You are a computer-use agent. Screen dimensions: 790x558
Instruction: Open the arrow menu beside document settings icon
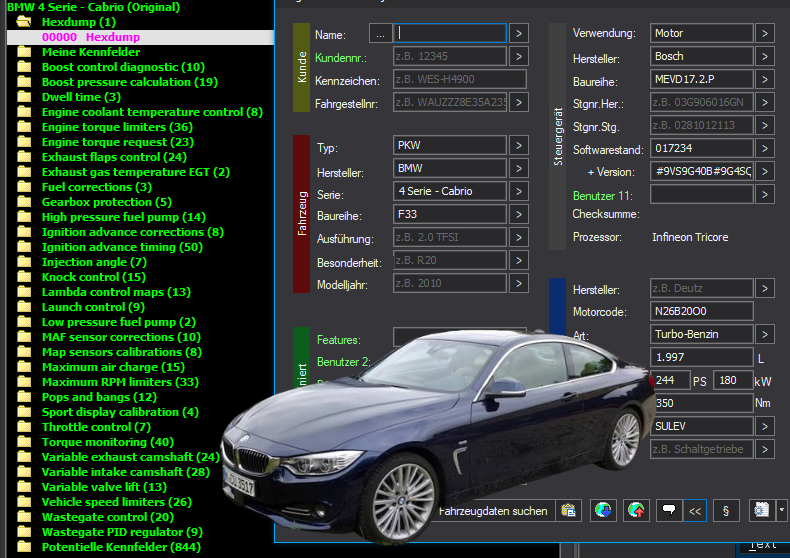click(x=781, y=511)
